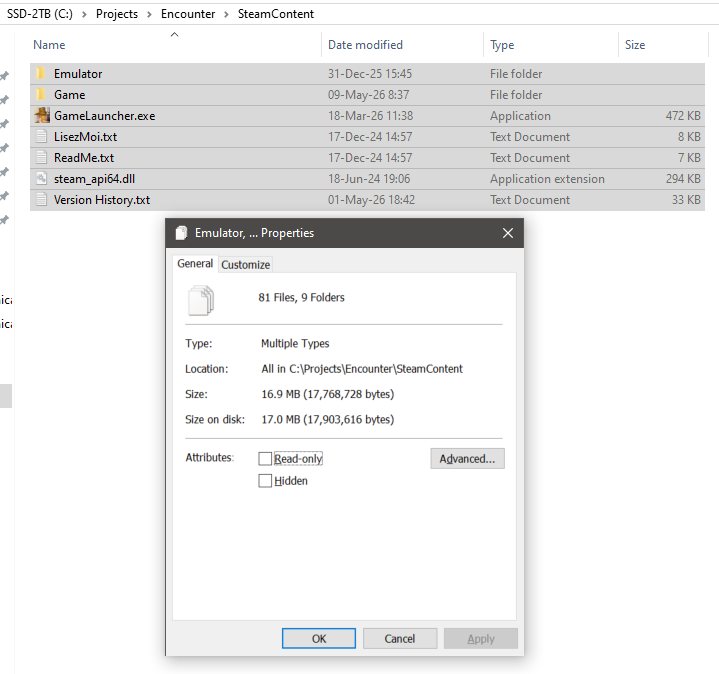
Task: Click date 09-May-26 8:37 cell
Action: click(368, 95)
